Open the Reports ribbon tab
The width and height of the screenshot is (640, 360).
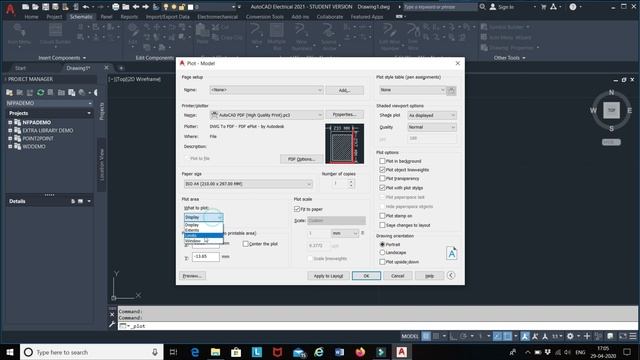[129, 17]
